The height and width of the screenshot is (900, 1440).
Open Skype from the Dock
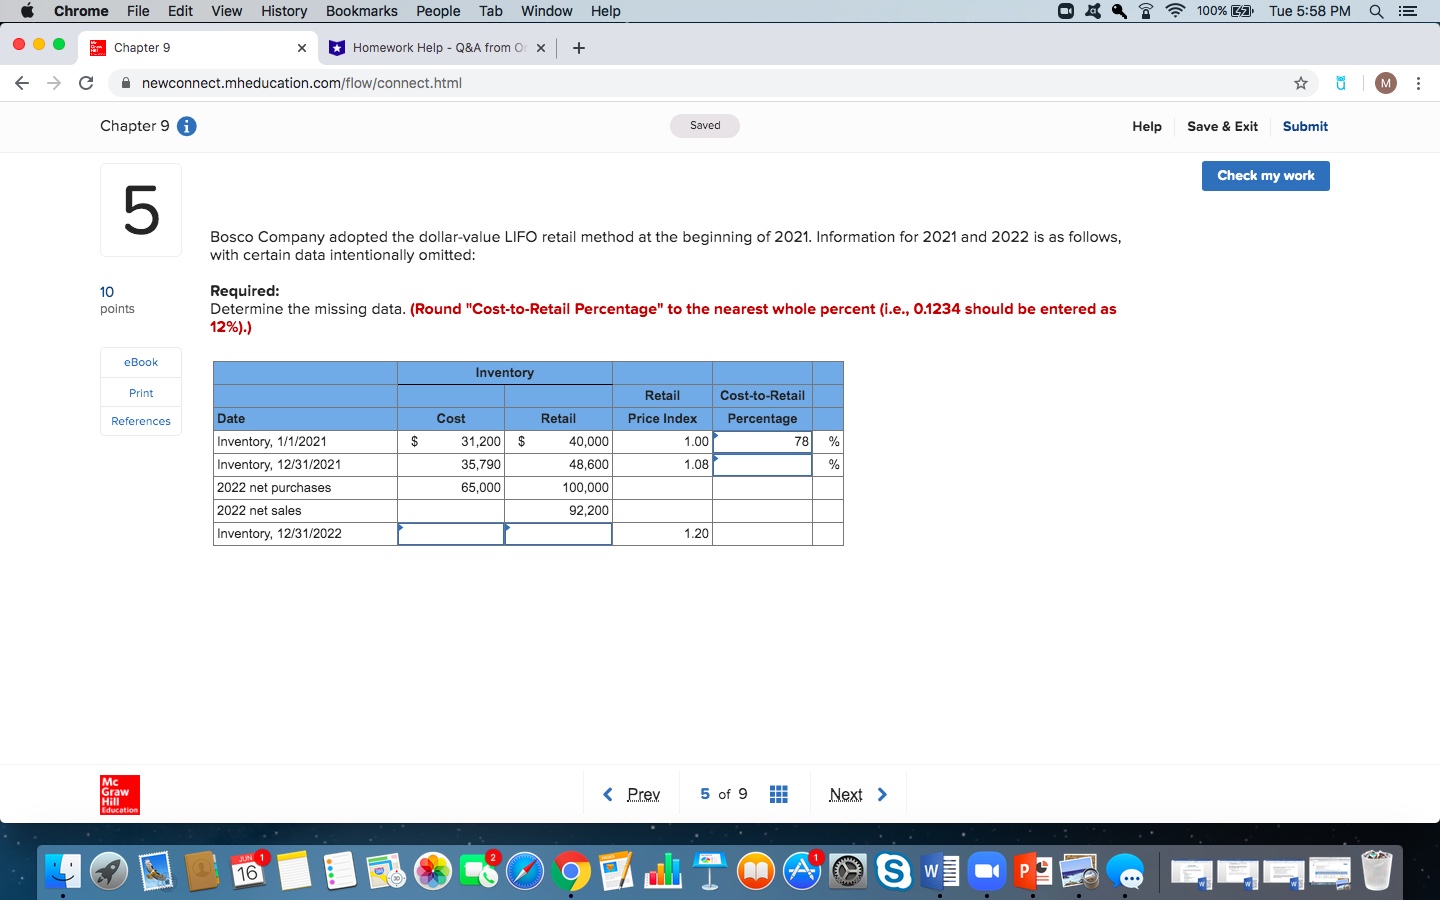coord(895,871)
